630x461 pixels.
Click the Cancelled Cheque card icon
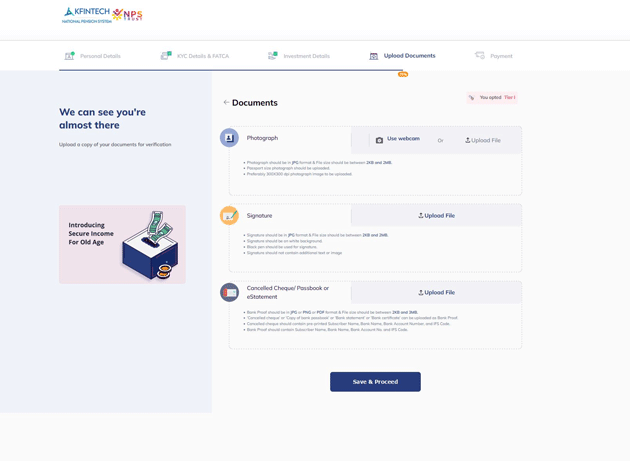click(x=229, y=292)
